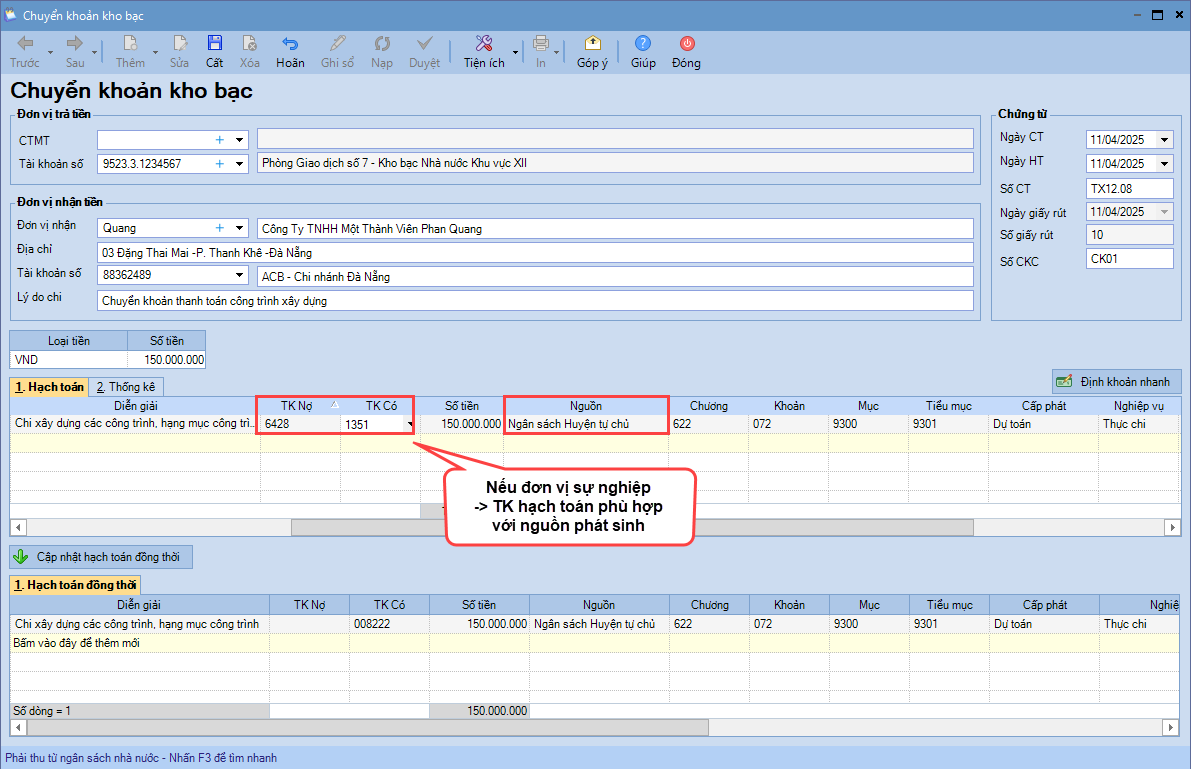Approve the voucher with Duyệt
The height and width of the screenshot is (769, 1191).
click(x=425, y=52)
